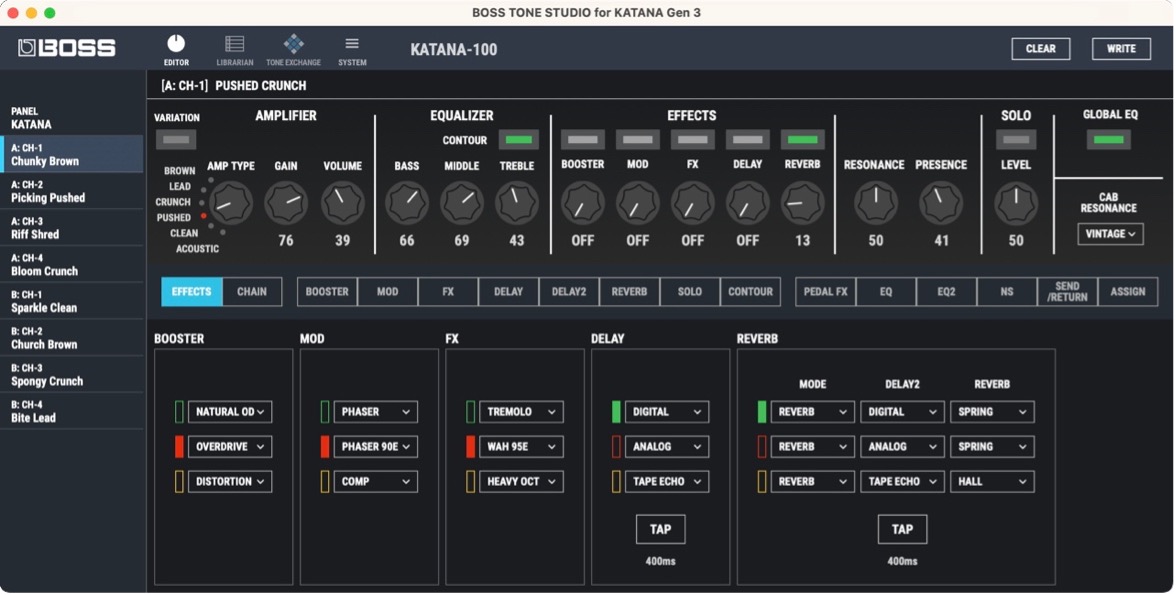Disable the GLOBAL EQ switch
1176x595 pixels.
(1108, 140)
